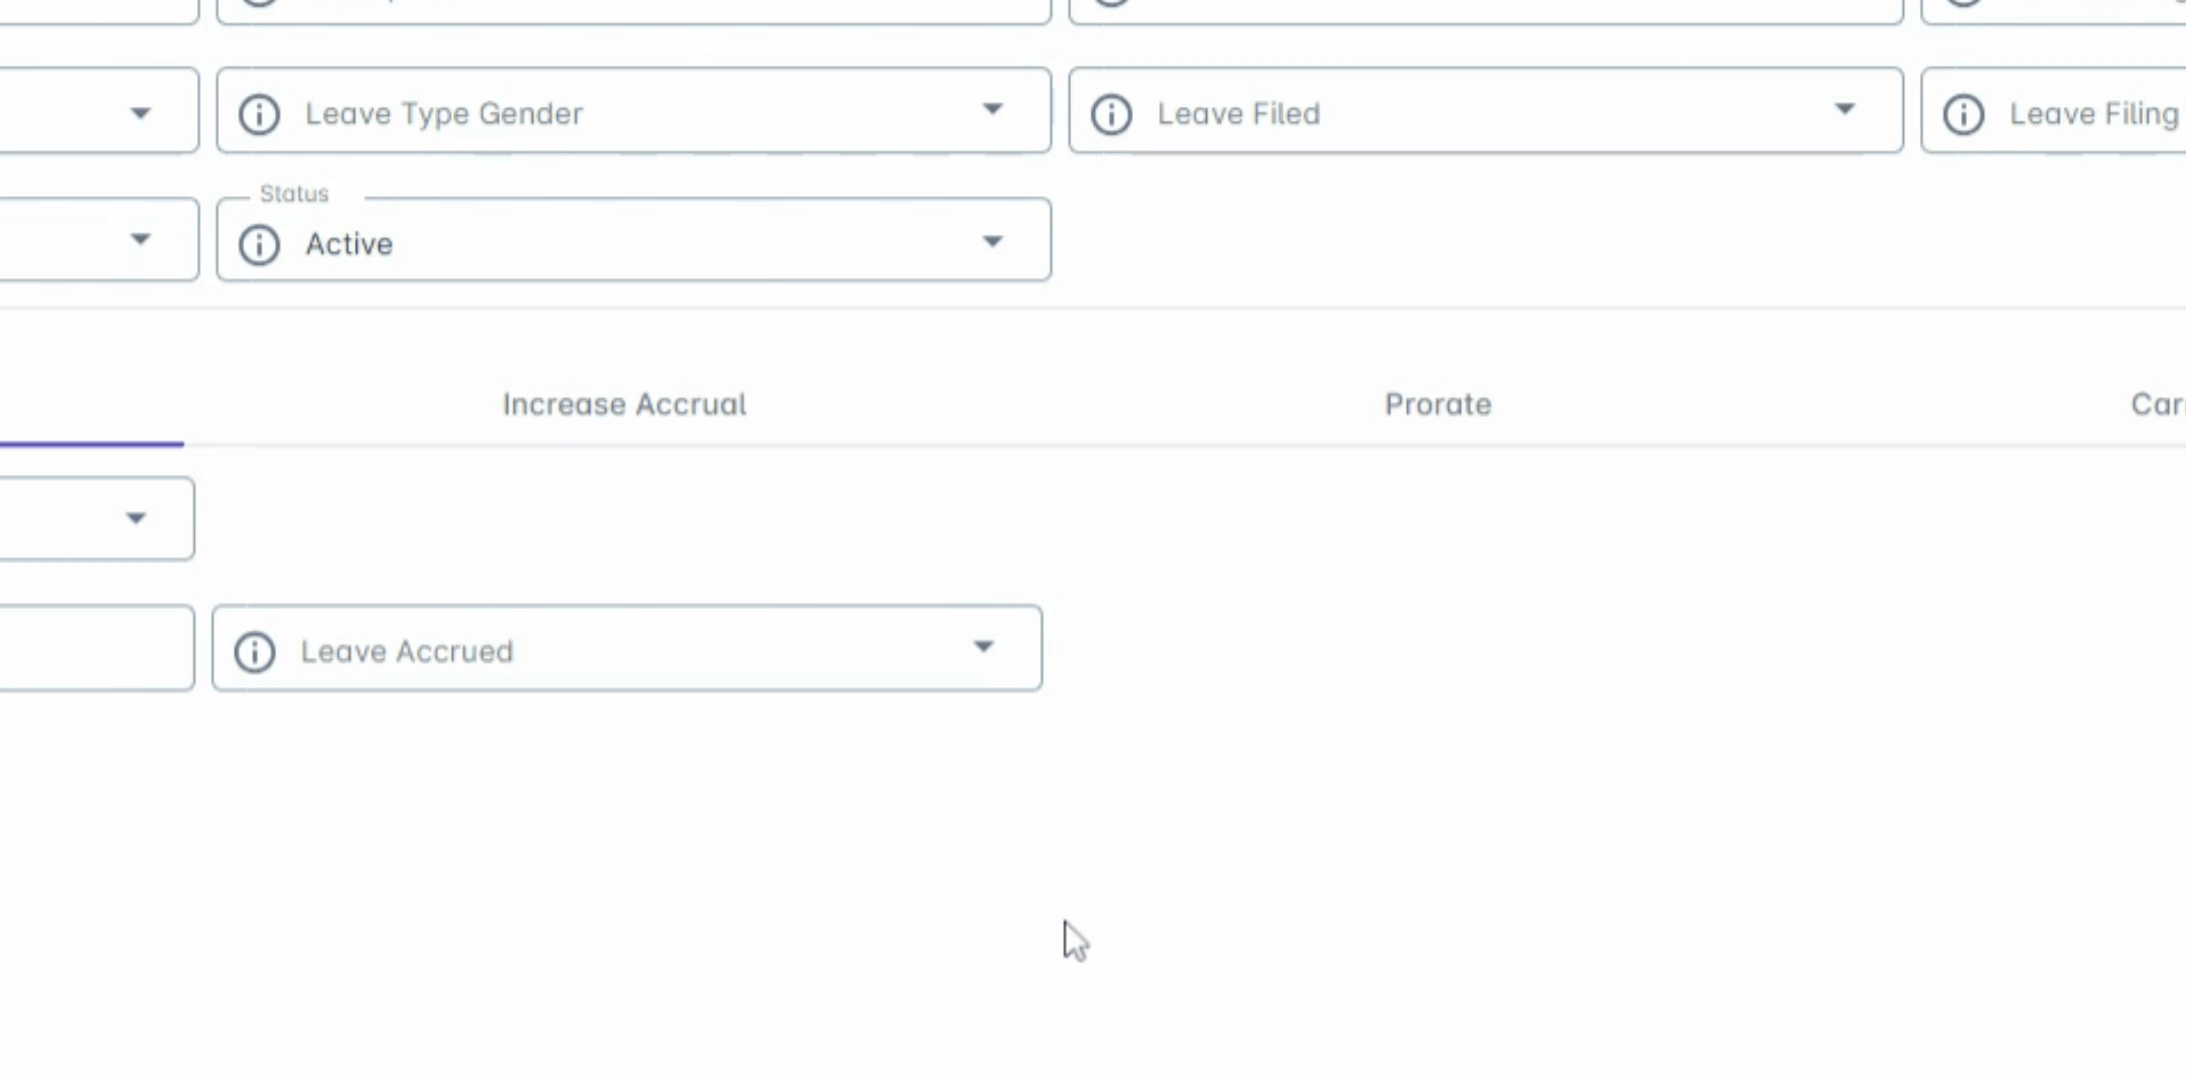This screenshot has height=1080, width=2186.
Task: Expand the Leave Type Gender dropdown arrow
Action: [x=992, y=110]
